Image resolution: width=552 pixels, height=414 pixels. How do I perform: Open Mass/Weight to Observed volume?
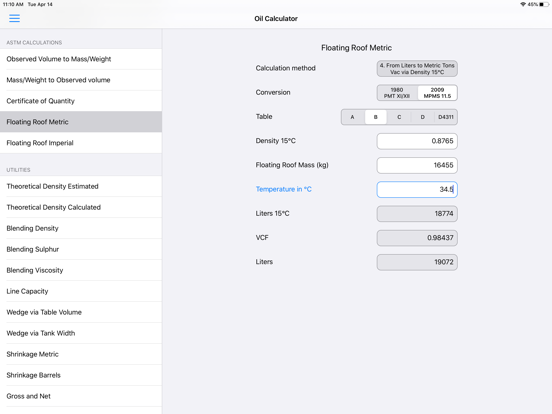[x=81, y=80]
